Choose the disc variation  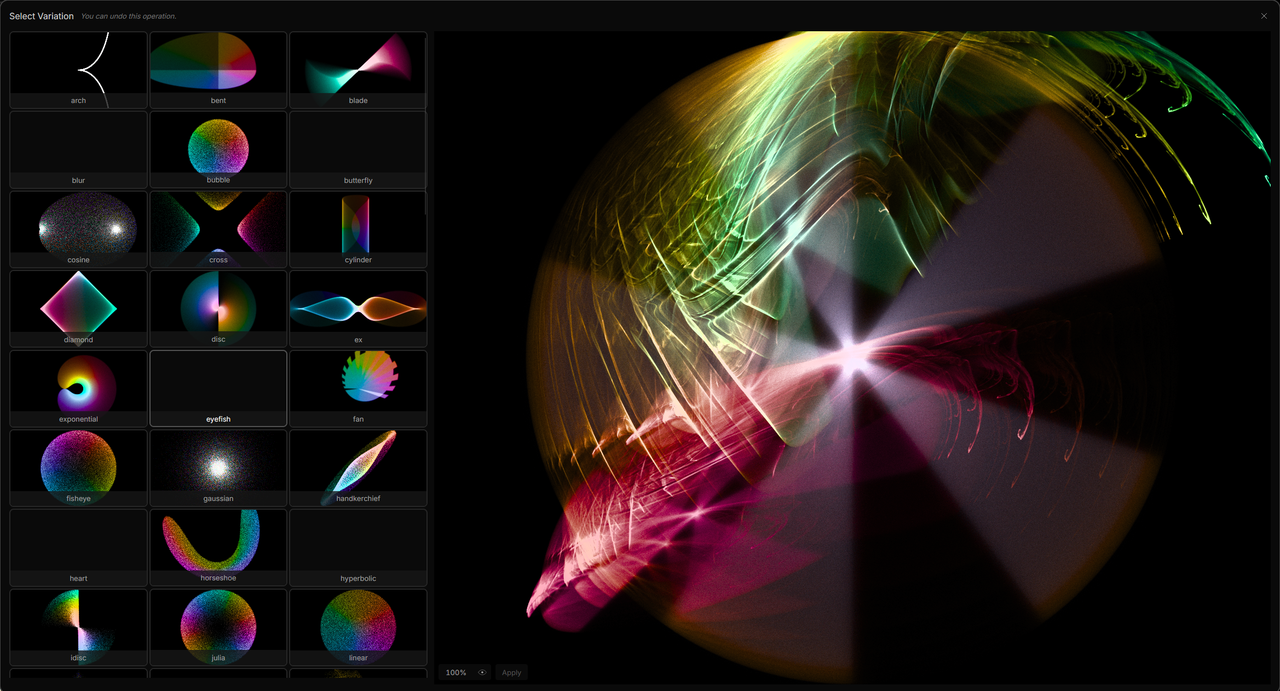218,309
